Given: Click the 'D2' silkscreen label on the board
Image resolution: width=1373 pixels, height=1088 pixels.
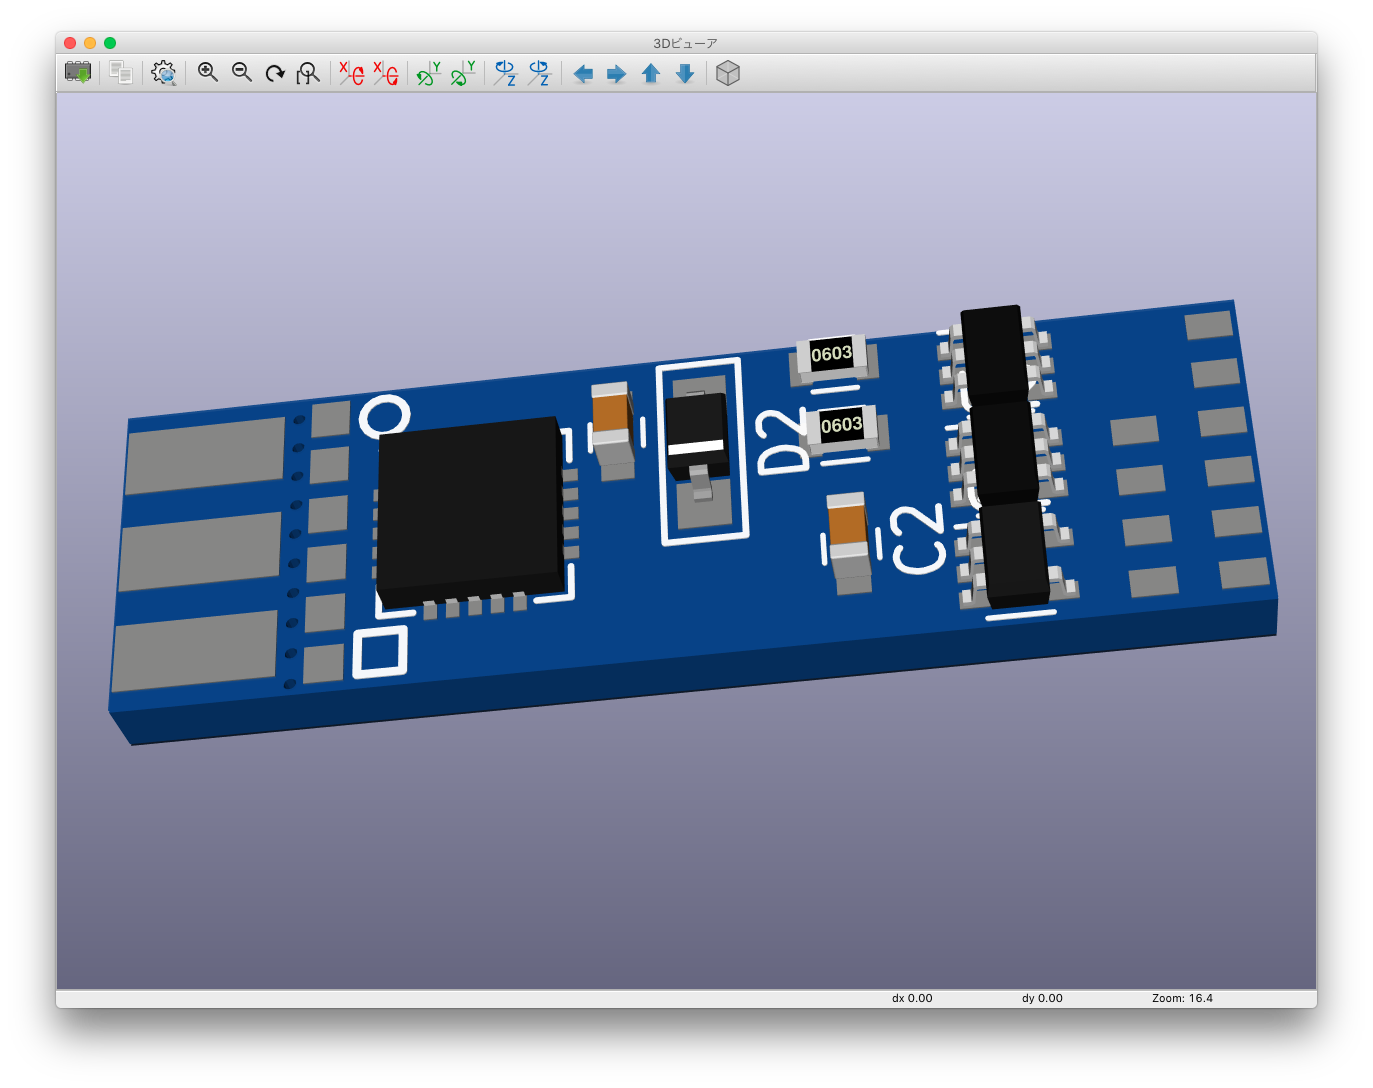Looking at the screenshot, I should [x=782, y=441].
